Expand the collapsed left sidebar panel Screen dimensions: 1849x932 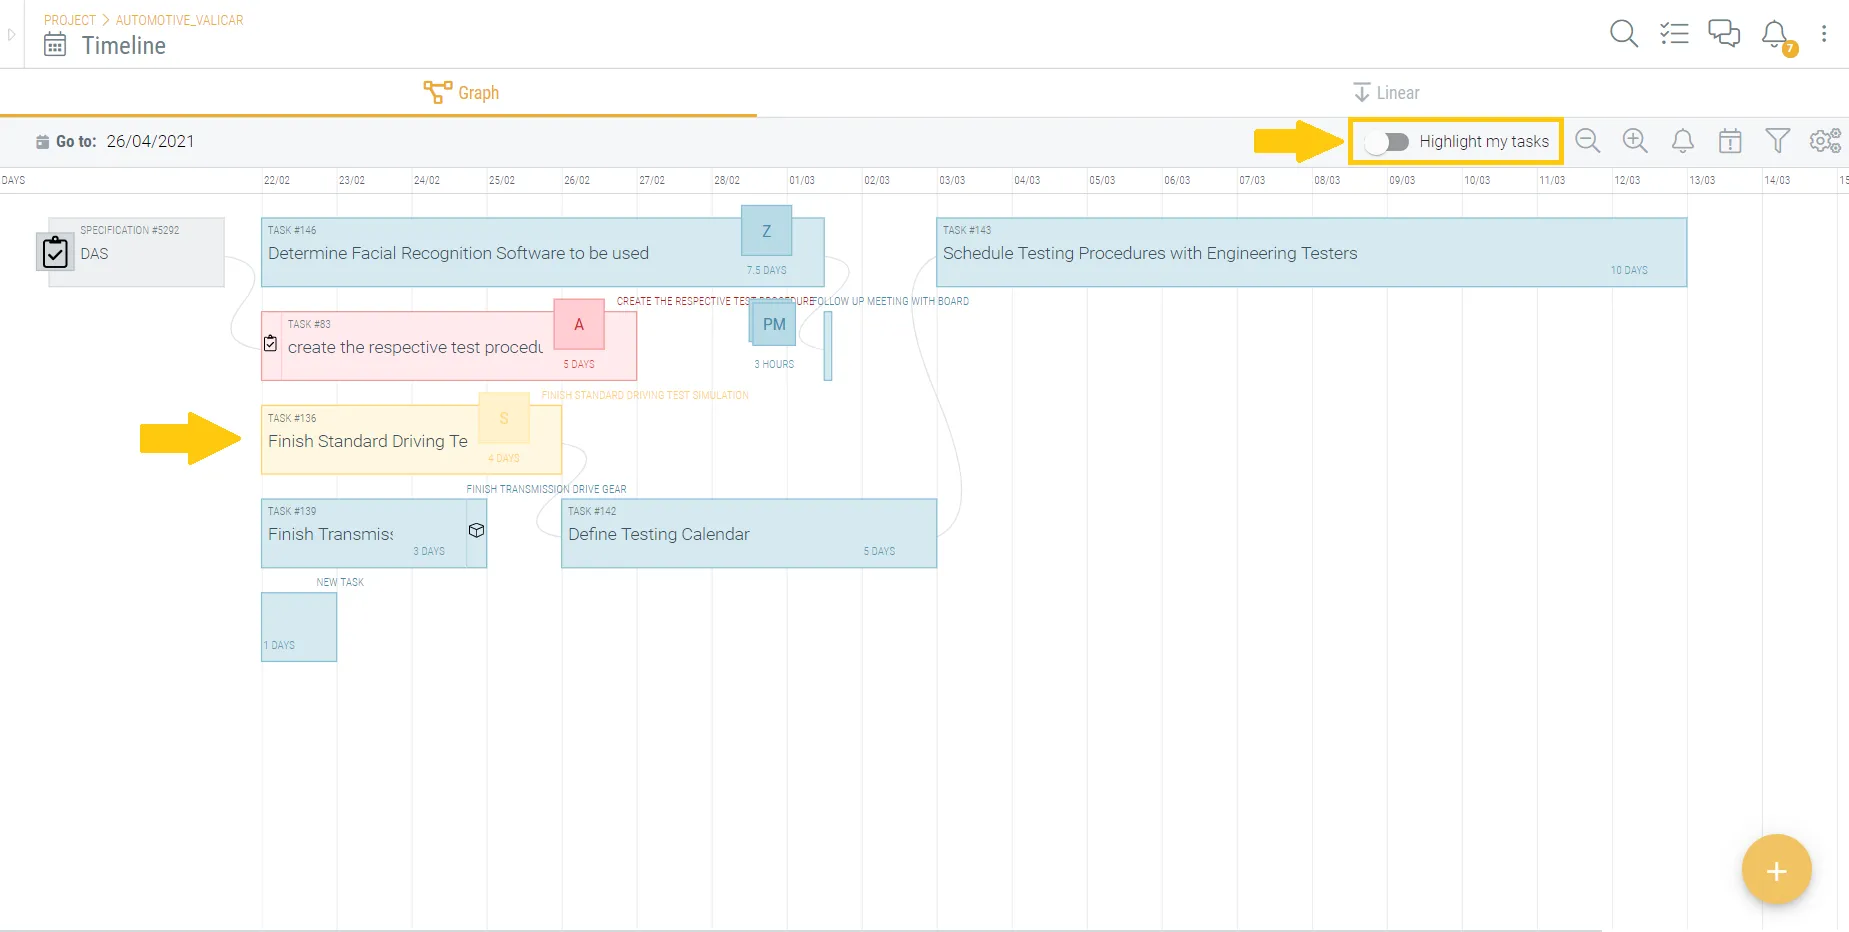click(11, 33)
